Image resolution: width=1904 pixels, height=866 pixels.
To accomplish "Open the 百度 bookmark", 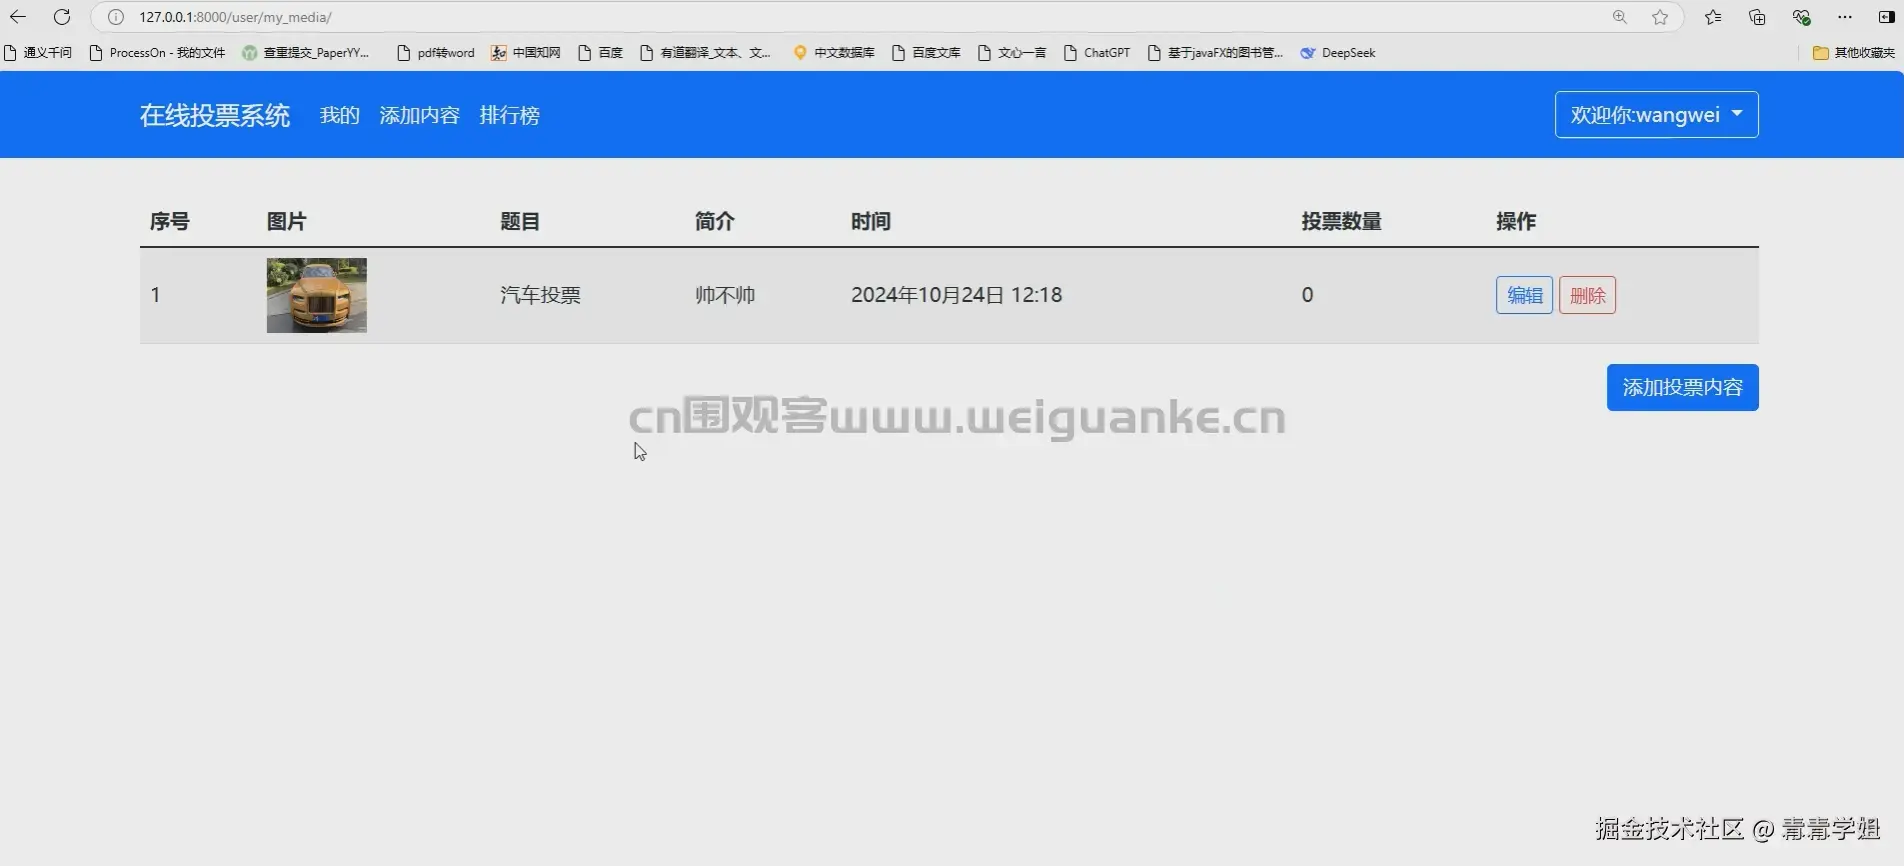I will [601, 53].
